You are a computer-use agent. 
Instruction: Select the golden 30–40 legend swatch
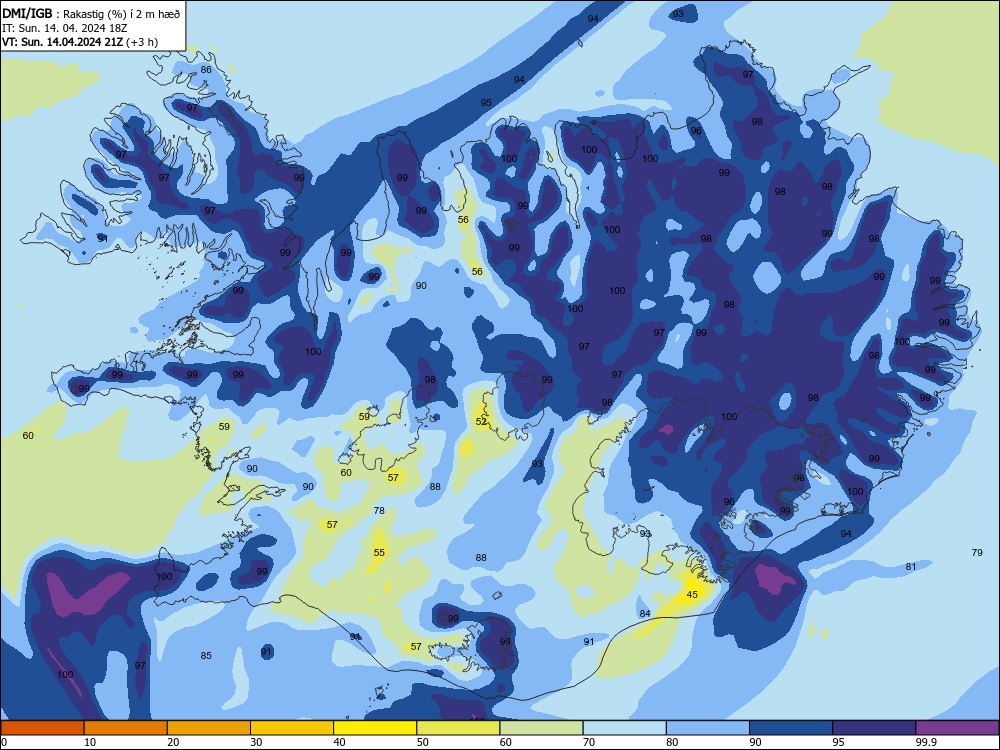(292, 728)
